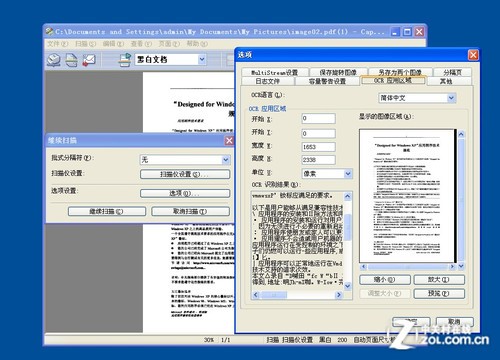Screen dimensions: 500x360
Task: Click the document preview thumbnail in the 选项 dialog
Action: [x=408, y=196]
